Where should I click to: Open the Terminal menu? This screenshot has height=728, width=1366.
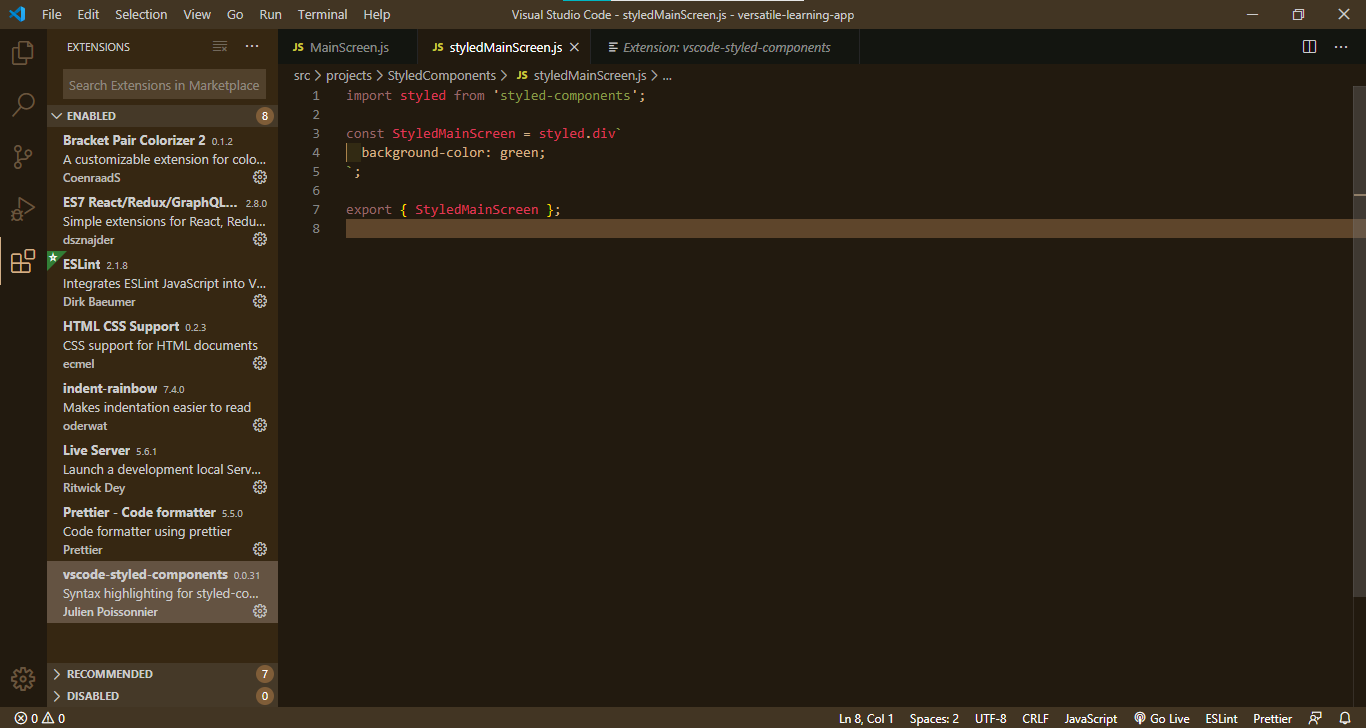tap(321, 14)
